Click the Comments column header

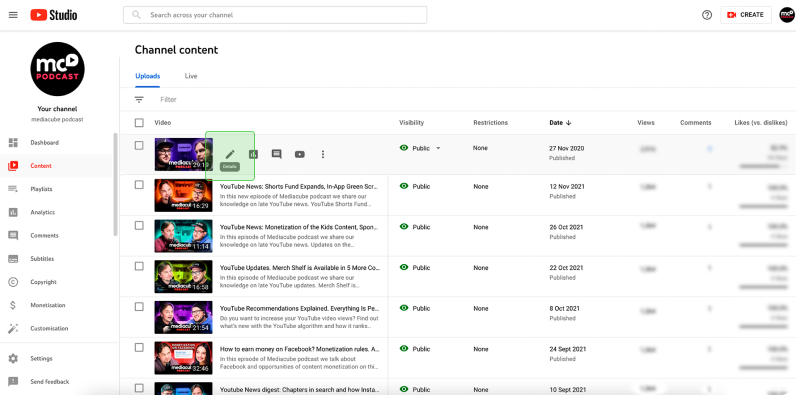[x=695, y=123]
